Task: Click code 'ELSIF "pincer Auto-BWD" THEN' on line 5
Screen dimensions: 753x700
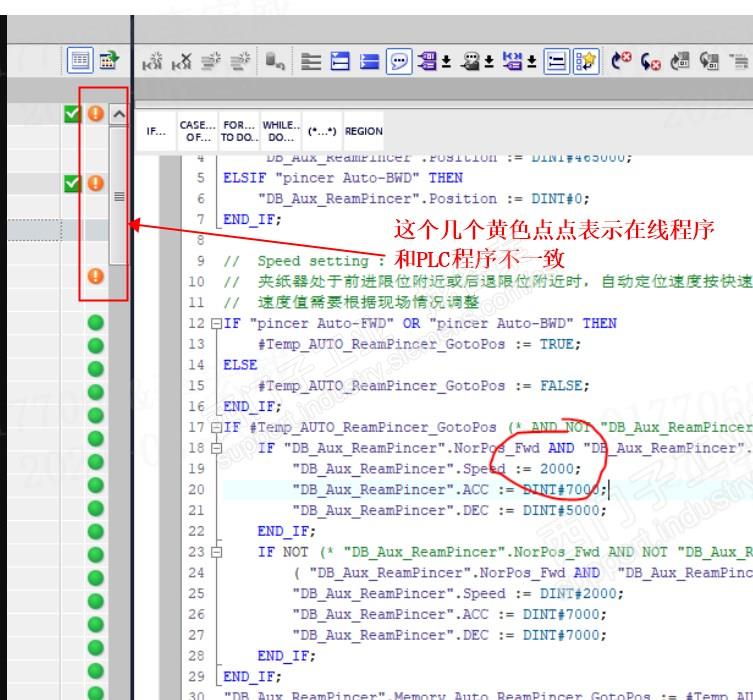Action: tap(343, 178)
